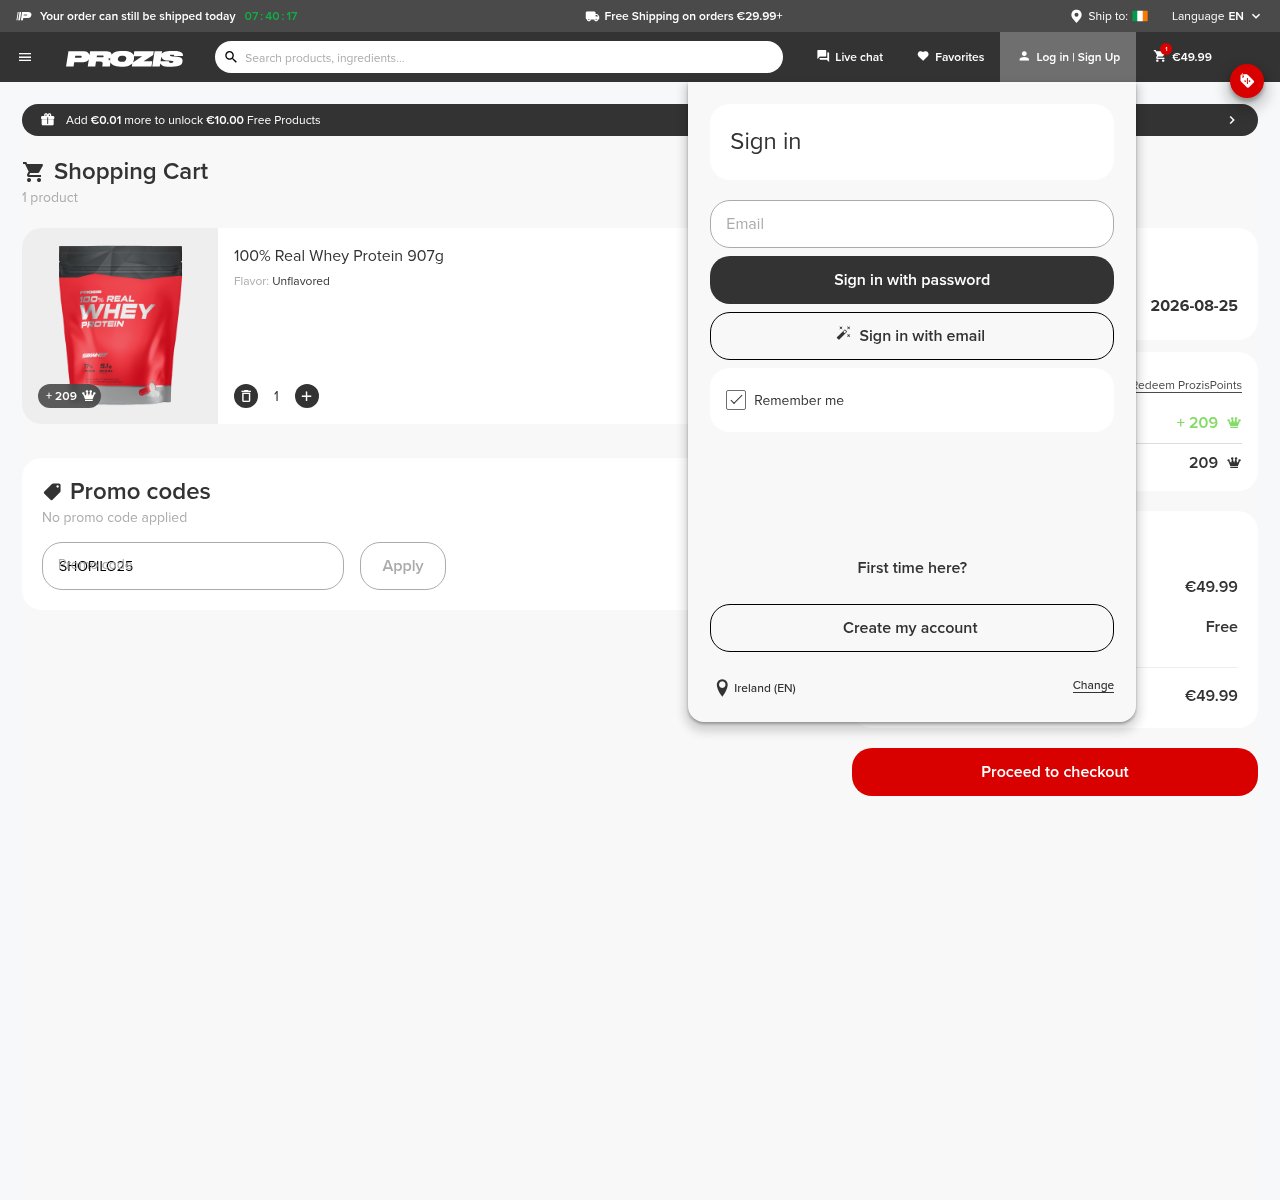Toggle Log in | Sign Up panel
Image resolution: width=1280 pixels, height=1200 pixels.
(1068, 57)
